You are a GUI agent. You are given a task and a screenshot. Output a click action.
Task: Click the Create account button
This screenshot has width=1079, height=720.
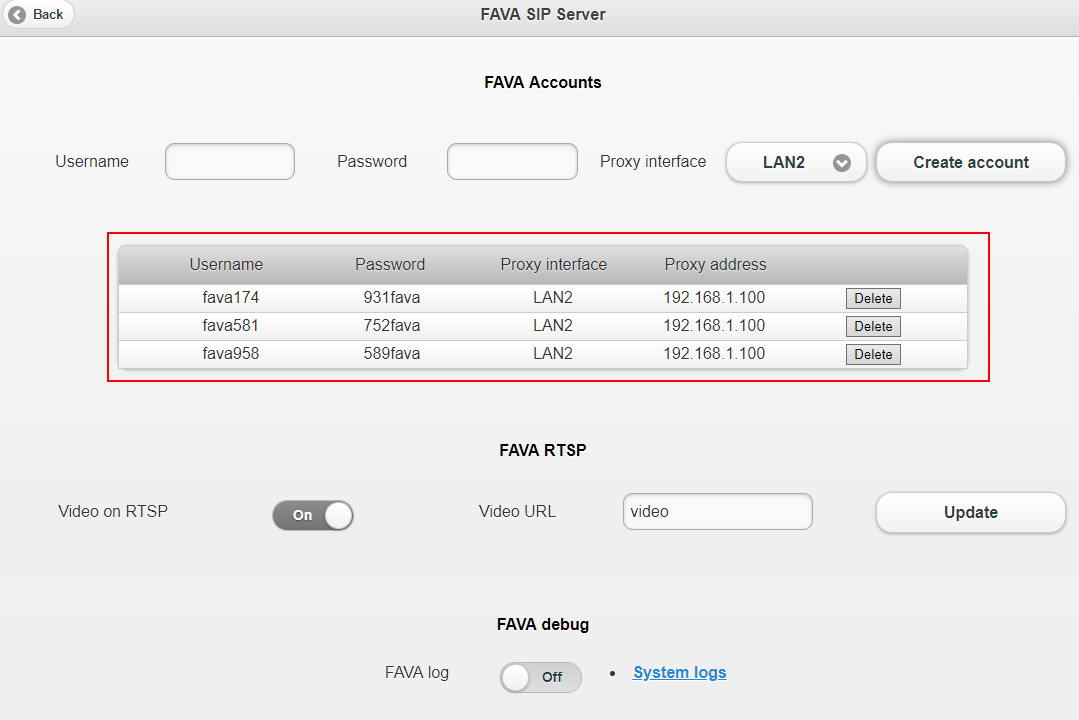click(x=970, y=162)
